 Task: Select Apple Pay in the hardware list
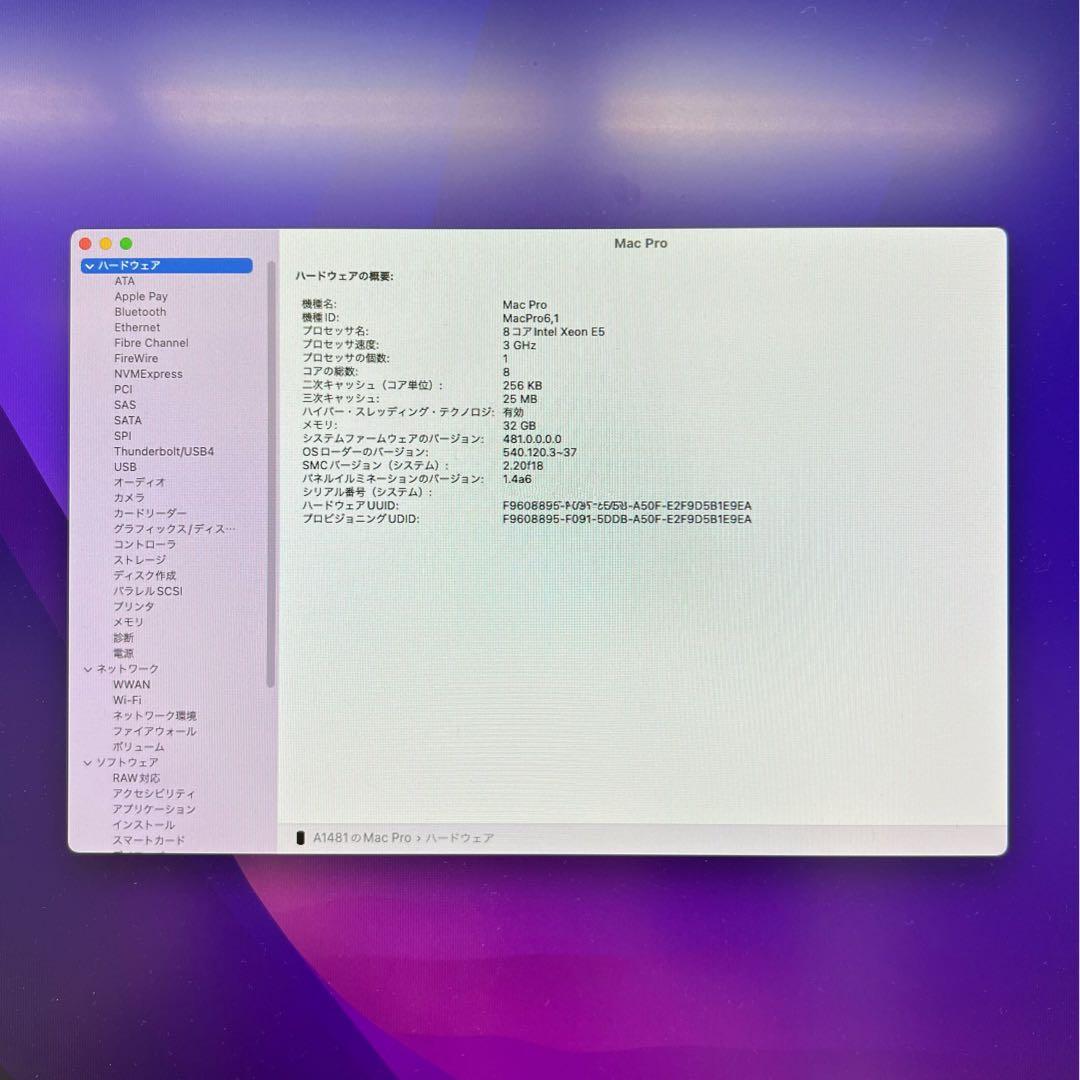pos(141,296)
